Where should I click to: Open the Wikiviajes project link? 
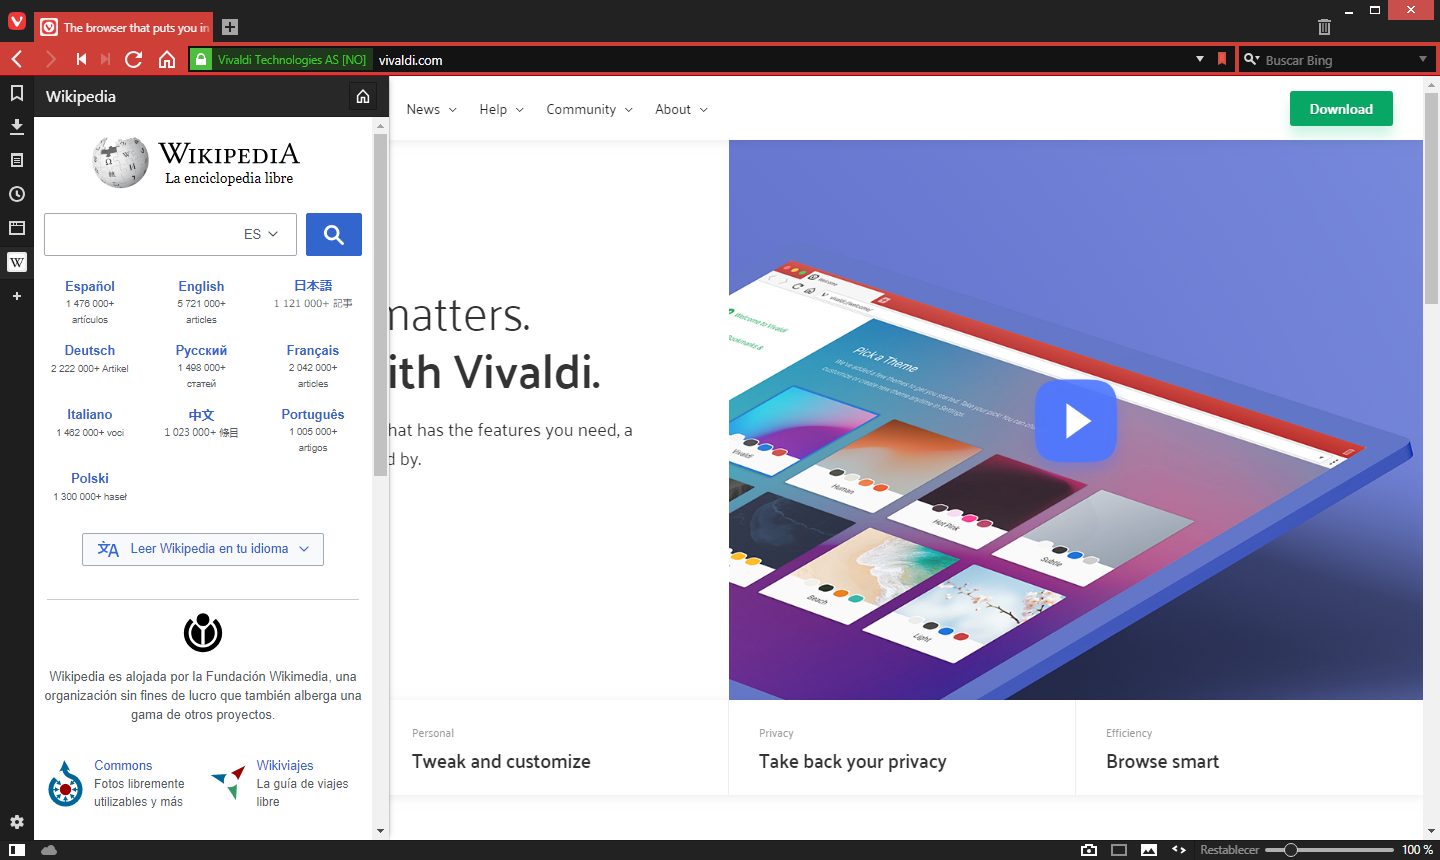(285, 765)
